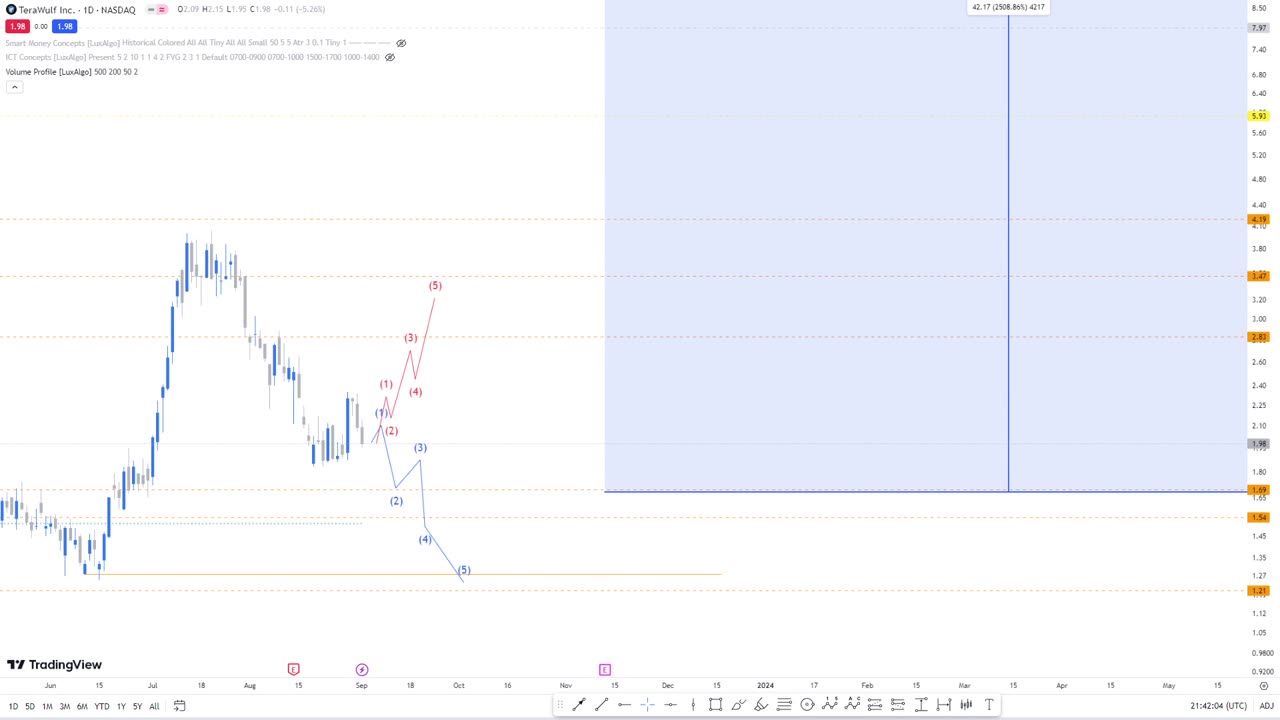Viewport: 1280px width, 720px height.
Task: Select the circle target tool icon
Action: tap(807, 705)
